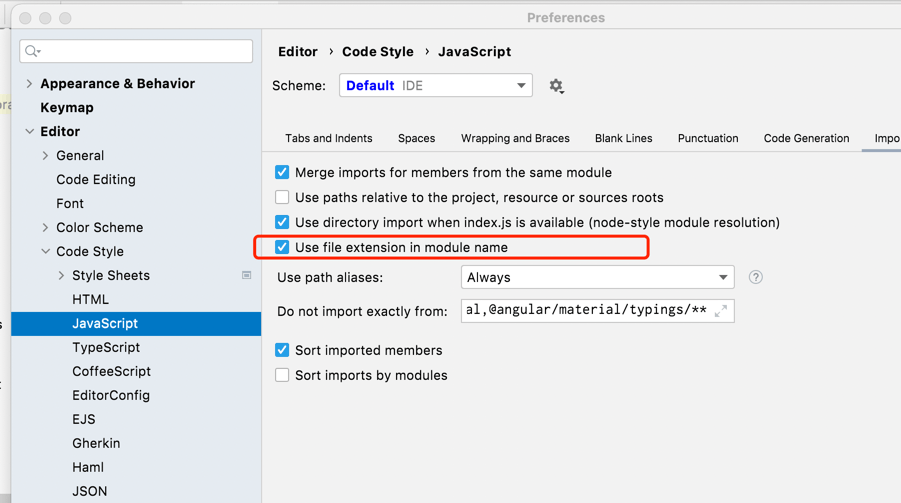The height and width of the screenshot is (503, 901).
Task: Click JavaScript in the breadcrumb
Action: pyautogui.click(x=475, y=52)
